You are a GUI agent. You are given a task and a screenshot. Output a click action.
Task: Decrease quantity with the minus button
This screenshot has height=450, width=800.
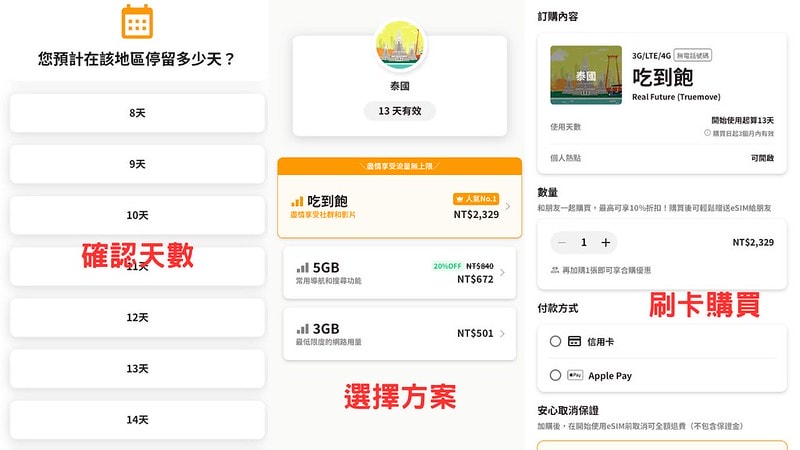tap(562, 242)
